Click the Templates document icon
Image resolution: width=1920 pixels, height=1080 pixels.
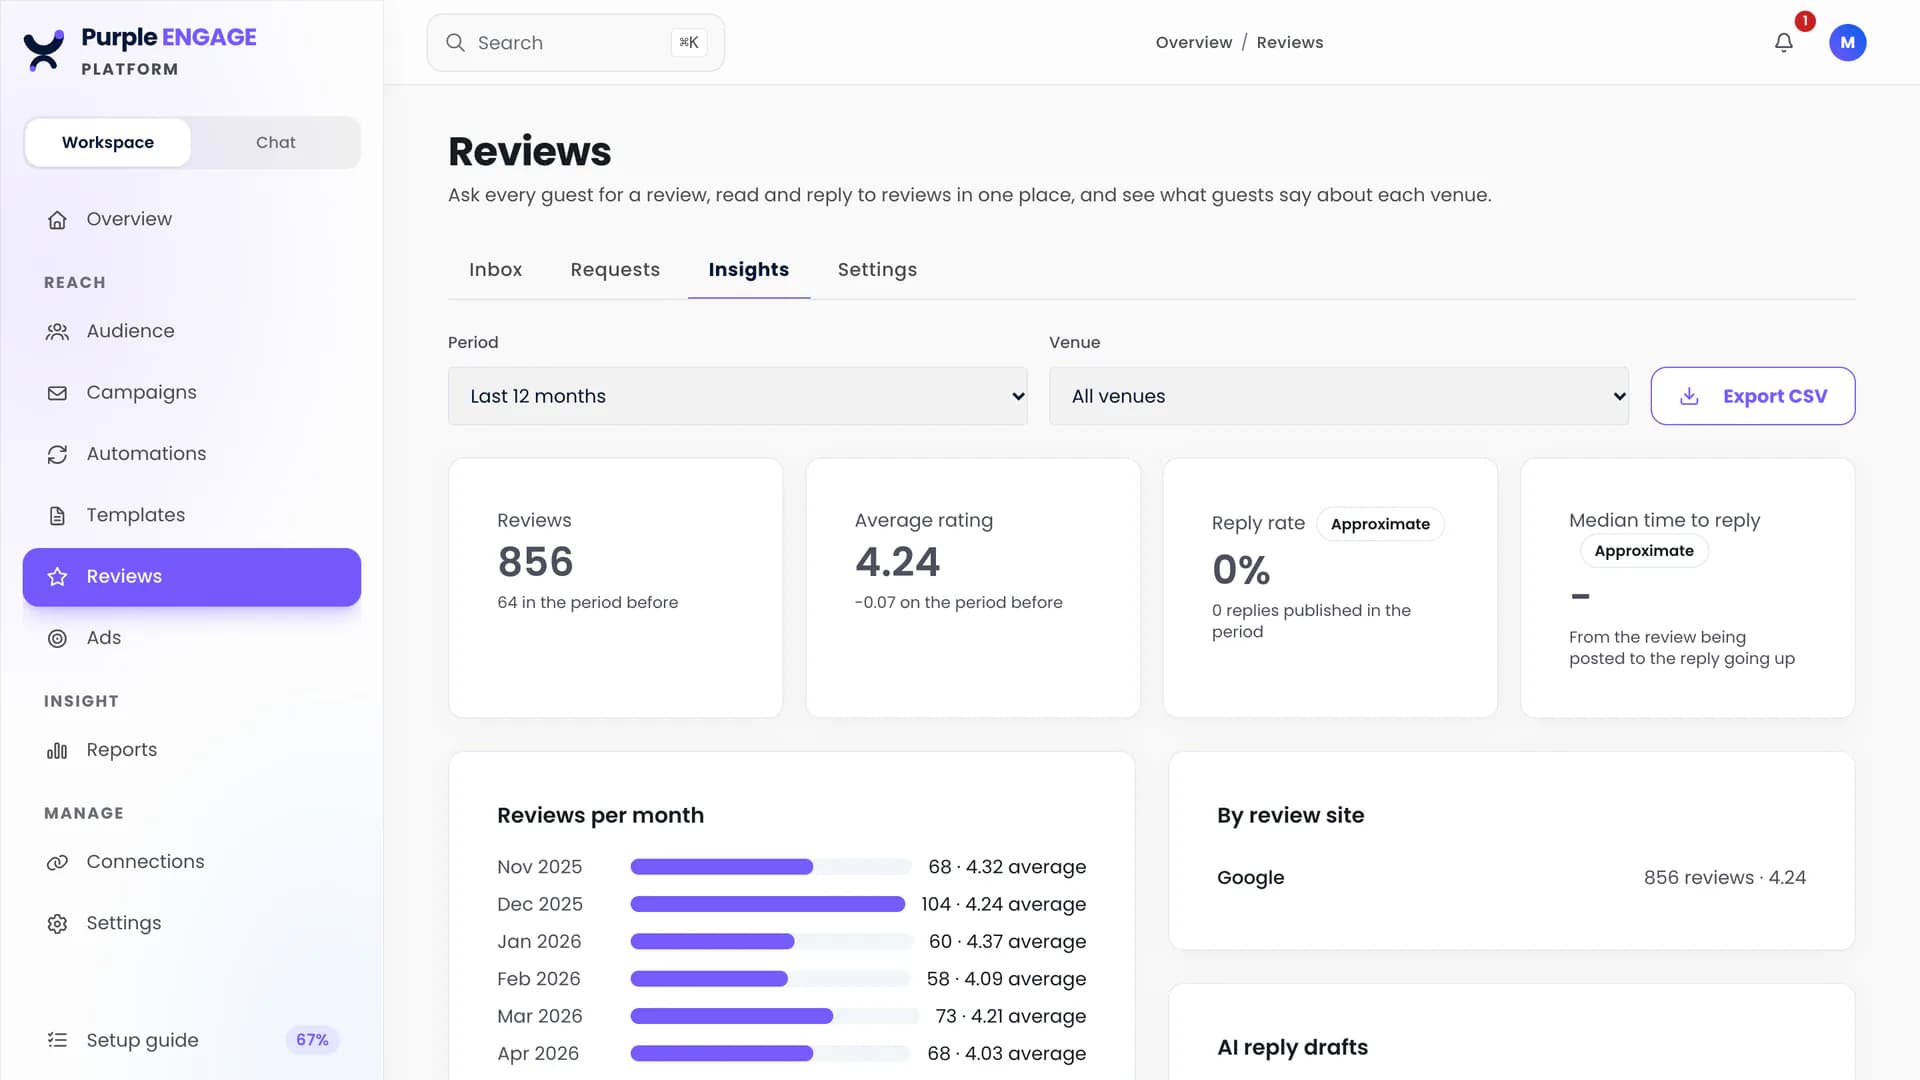click(x=57, y=515)
